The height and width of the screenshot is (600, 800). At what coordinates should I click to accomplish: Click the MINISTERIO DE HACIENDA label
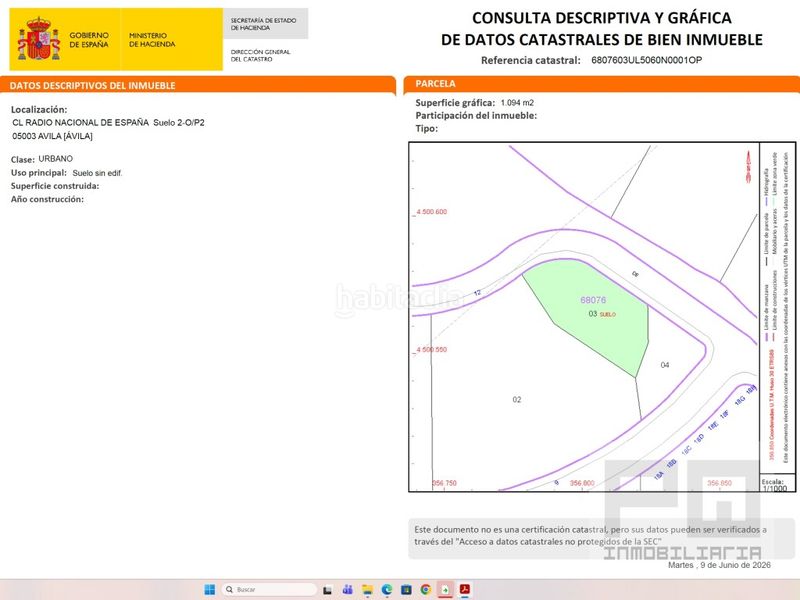(152, 40)
